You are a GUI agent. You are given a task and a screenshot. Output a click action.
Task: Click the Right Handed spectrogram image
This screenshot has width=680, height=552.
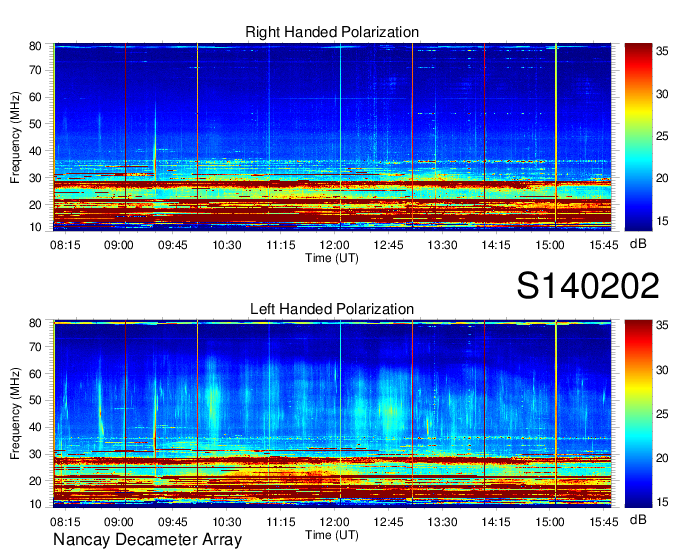coord(332,137)
